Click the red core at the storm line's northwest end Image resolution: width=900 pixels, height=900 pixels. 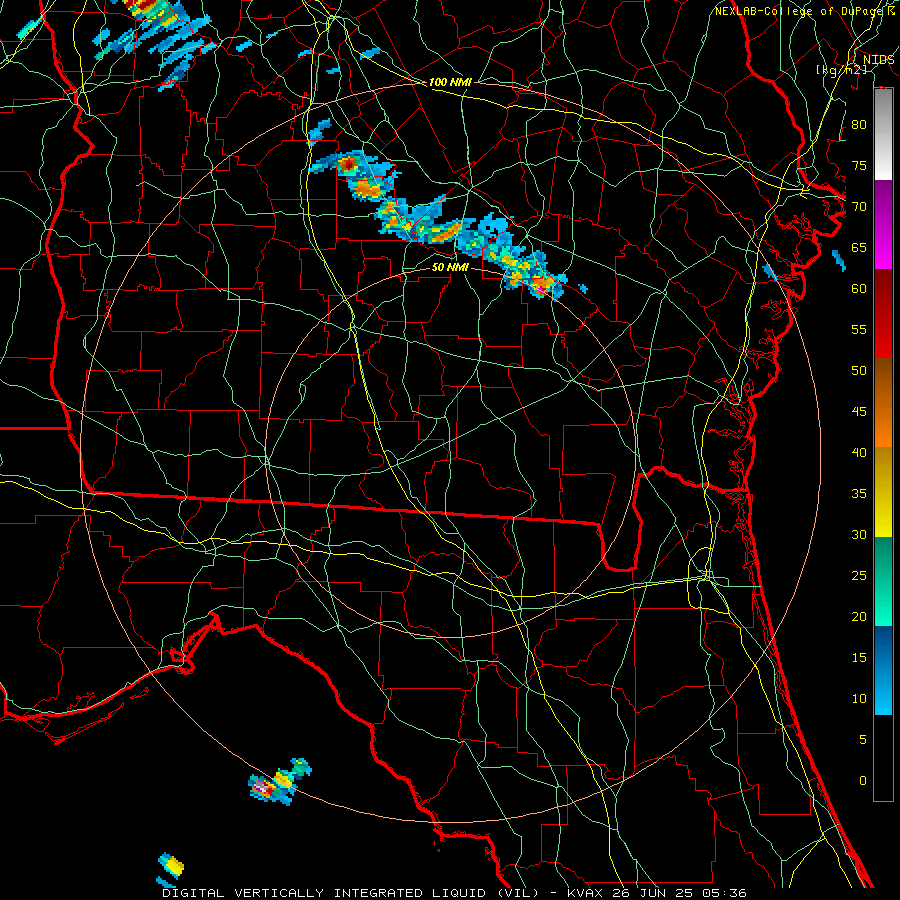348,165
